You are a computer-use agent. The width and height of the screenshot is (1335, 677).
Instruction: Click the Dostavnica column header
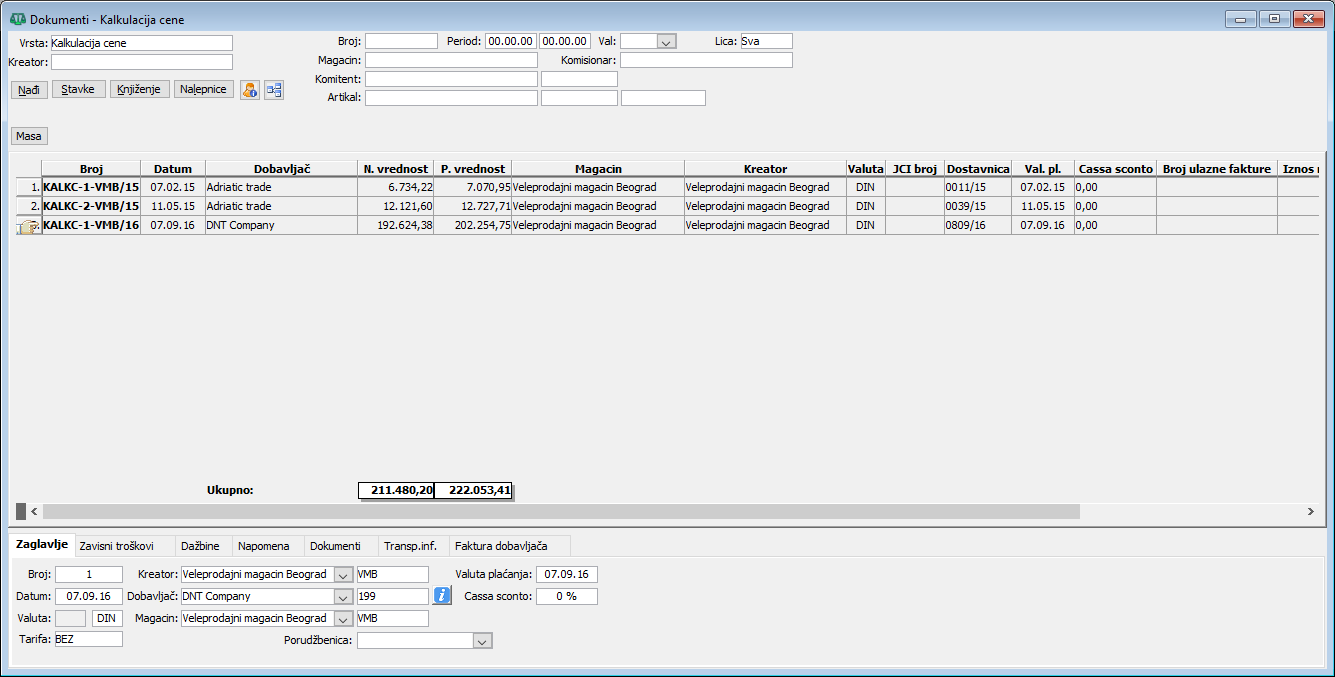coord(978,169)
